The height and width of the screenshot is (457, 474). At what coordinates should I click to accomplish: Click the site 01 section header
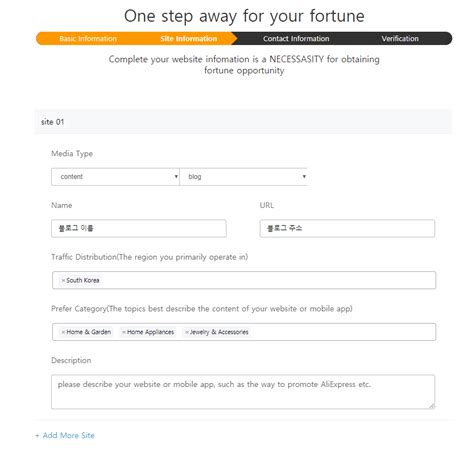243,122
